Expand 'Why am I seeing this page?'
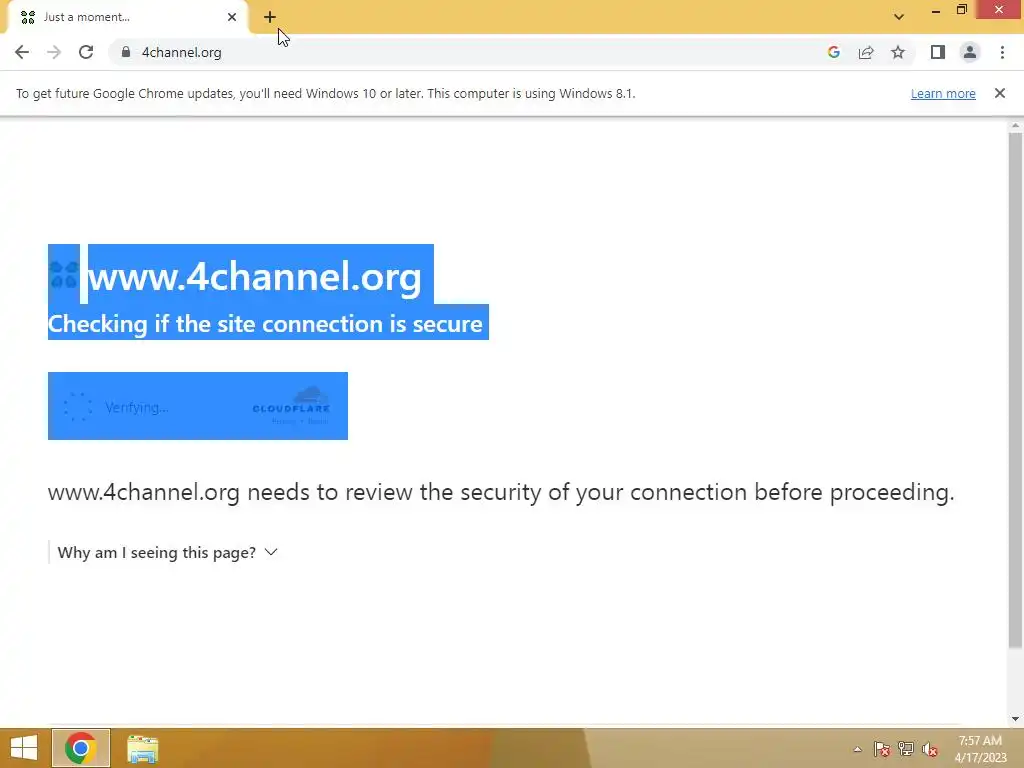 point(168,552)
